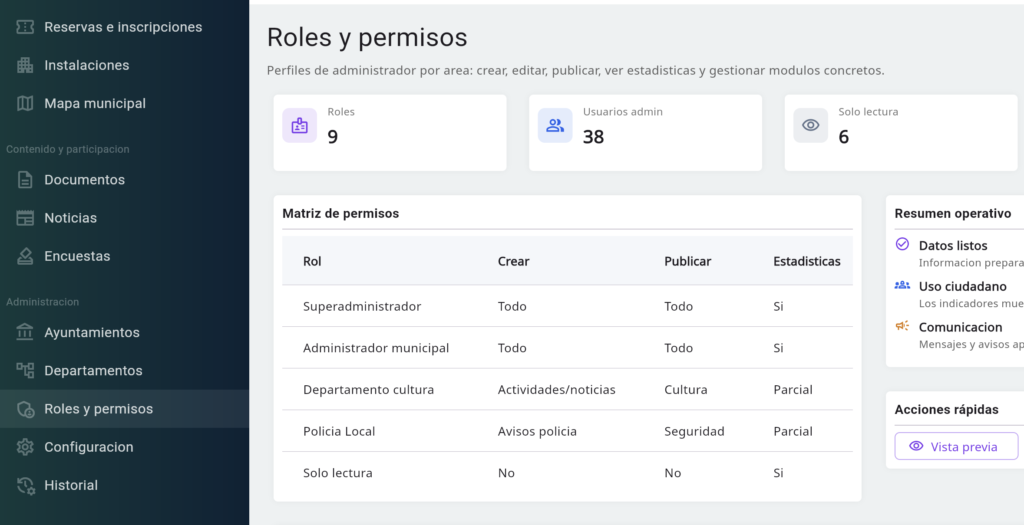The height and width of the screenshot is (525, 1024).
Task: Navigate to Documentos
Action: click(124, 180)
